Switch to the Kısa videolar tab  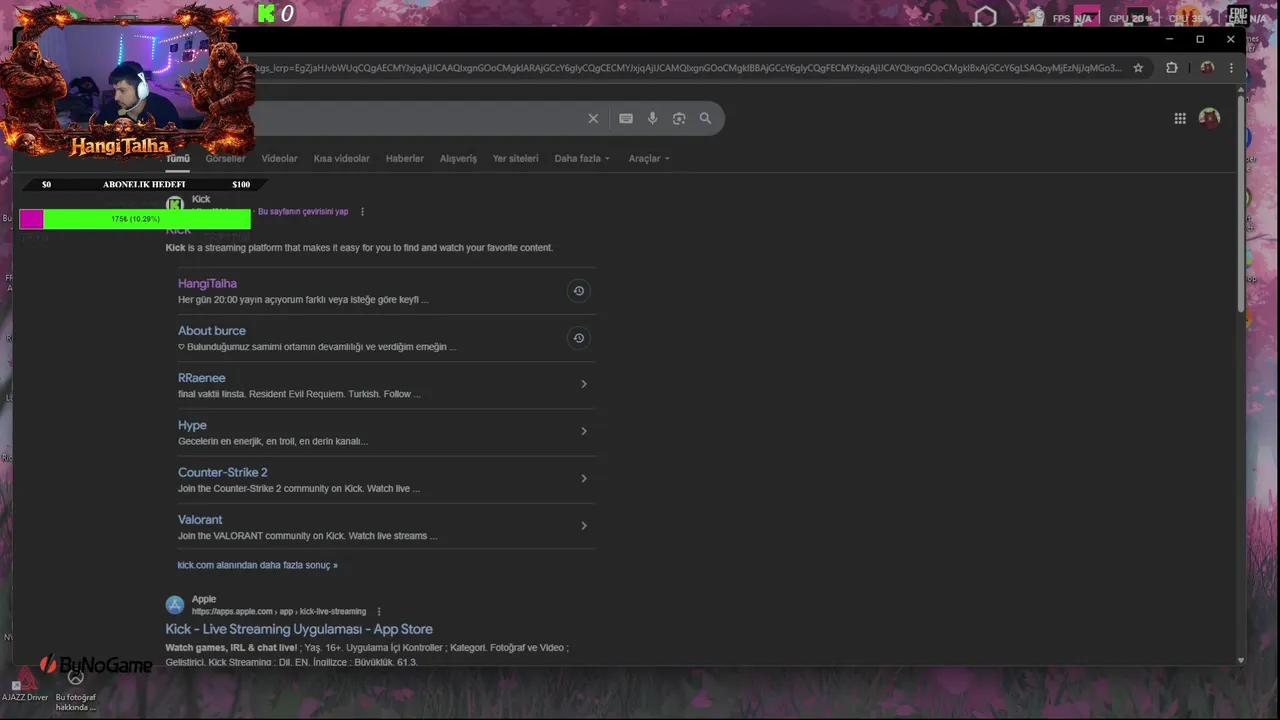click(x=341, y=158)
